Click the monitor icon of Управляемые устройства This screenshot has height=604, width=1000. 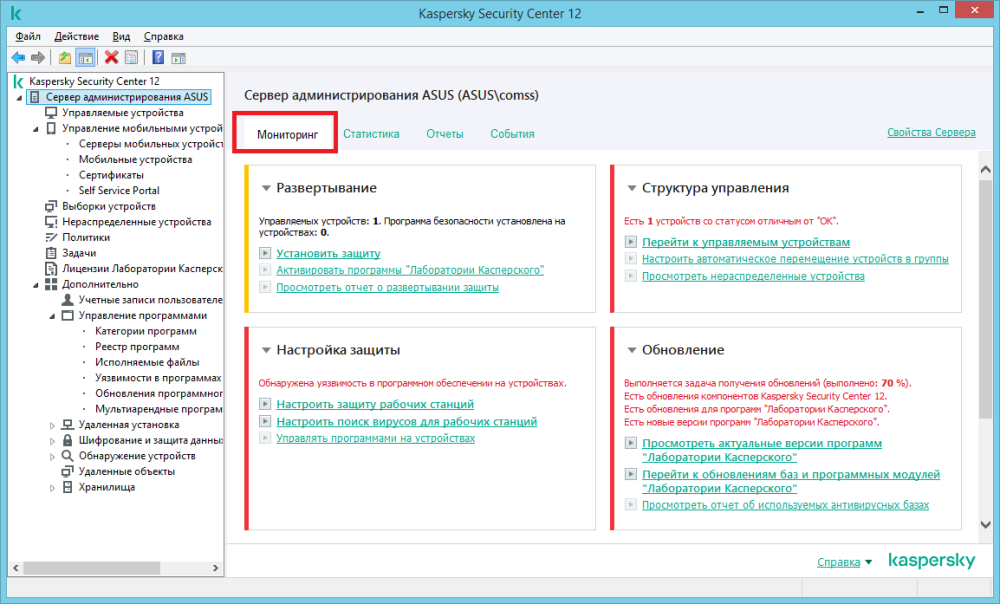pos(51,113)
